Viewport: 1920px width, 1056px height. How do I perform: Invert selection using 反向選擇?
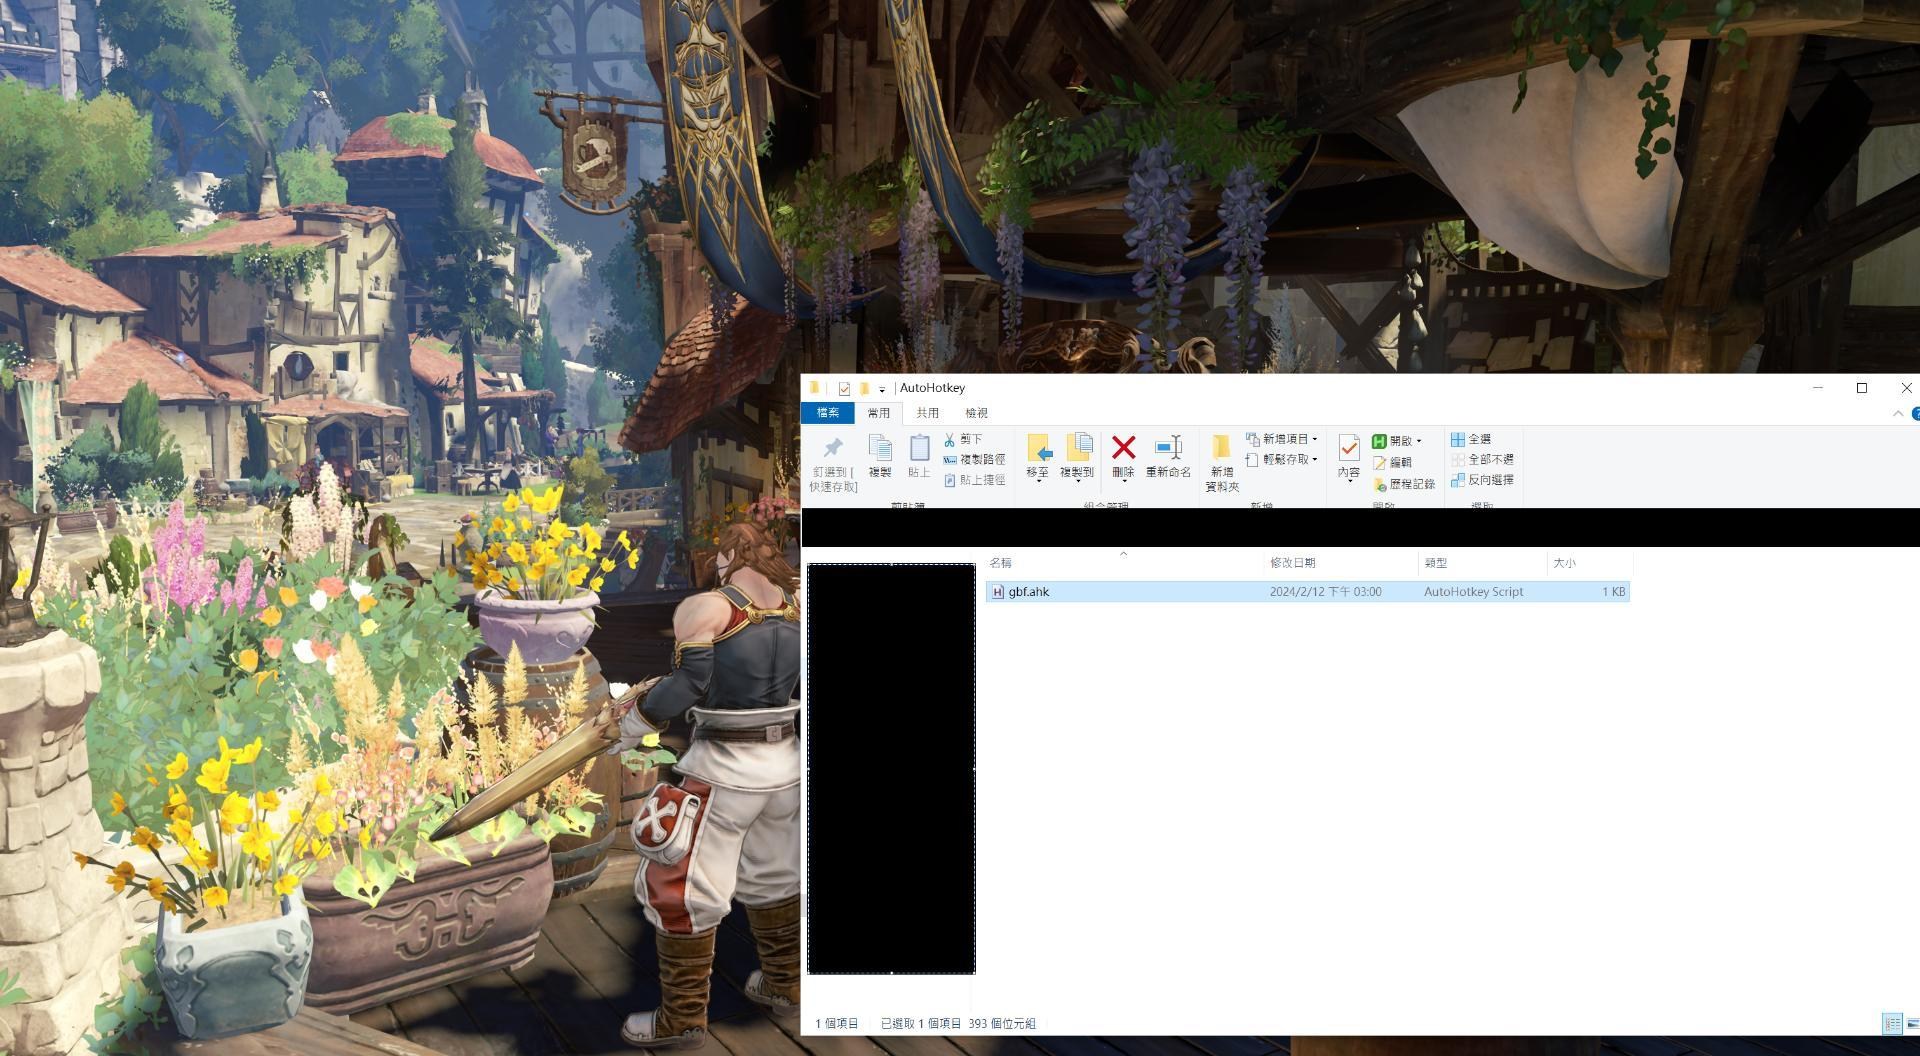tap(1482, 480)
